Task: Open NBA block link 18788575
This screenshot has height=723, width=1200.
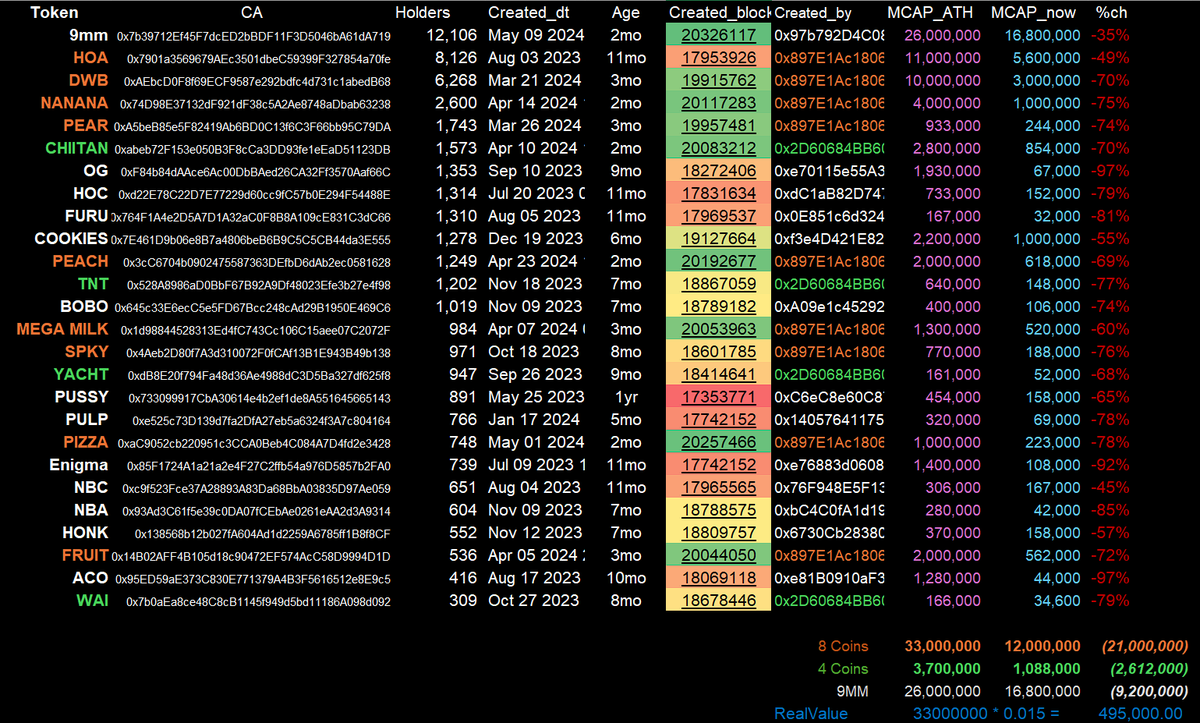Action: click(718, 510)
